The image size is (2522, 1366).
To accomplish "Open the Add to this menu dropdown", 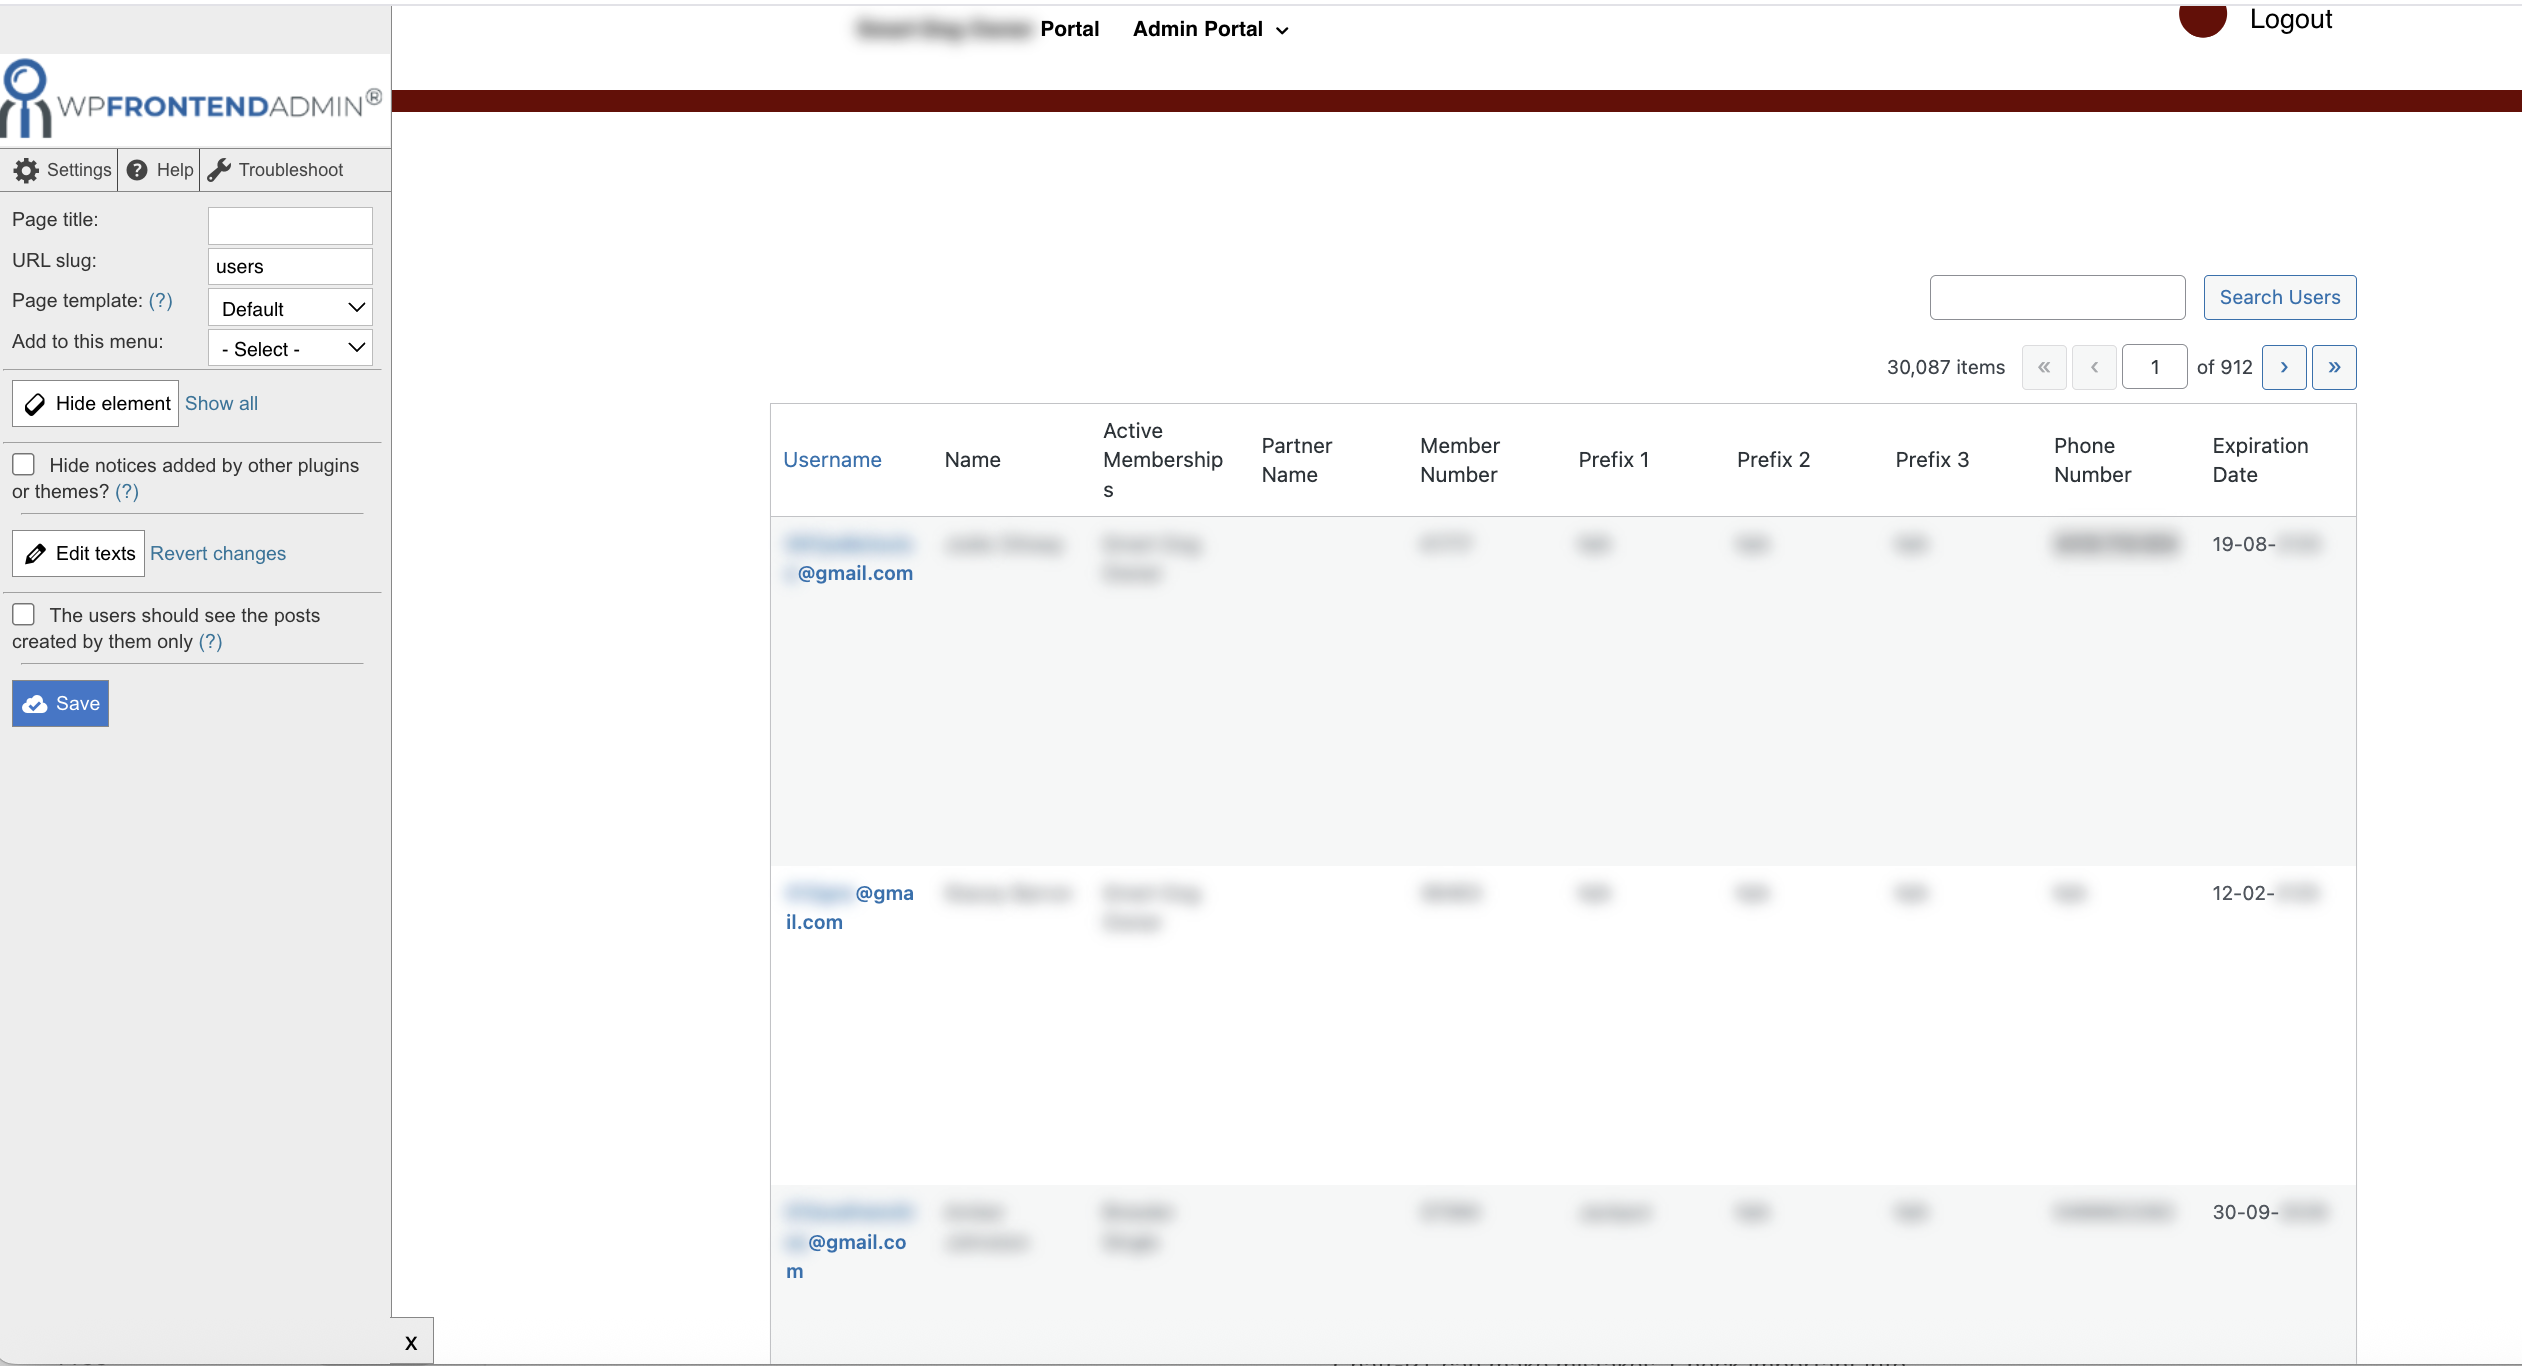I will tap(290, 348).
